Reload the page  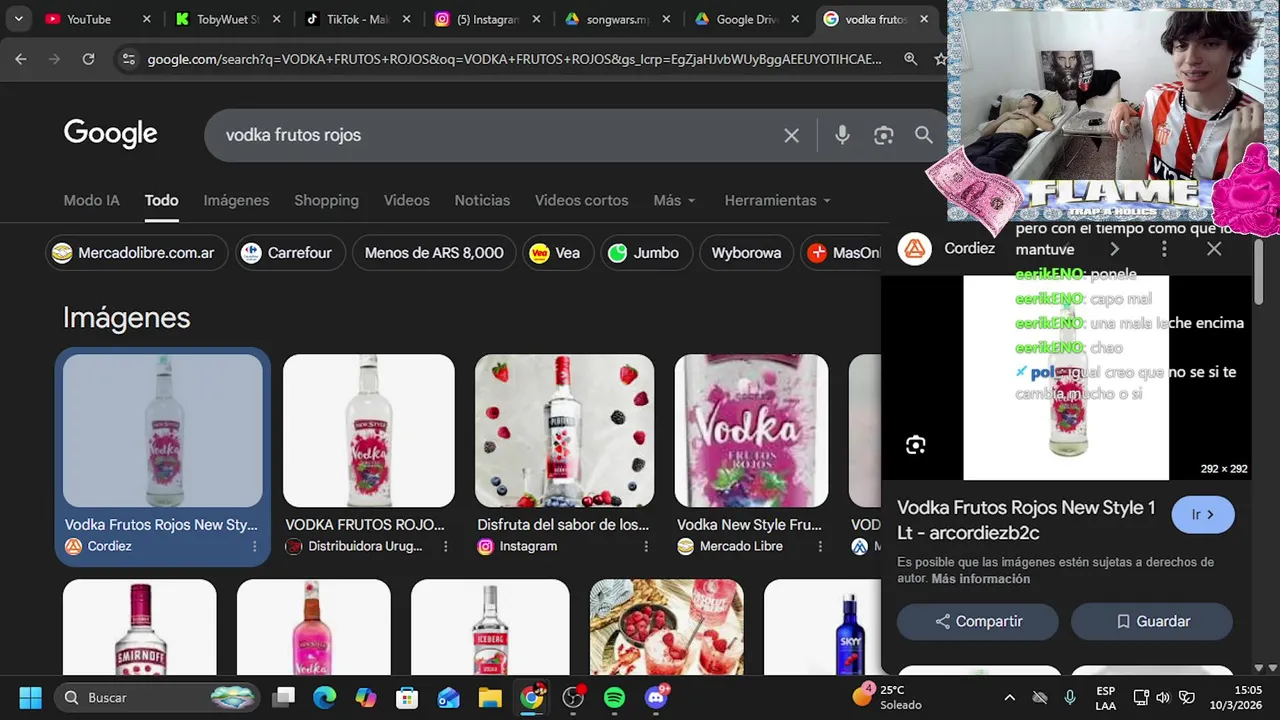[x=88, y=59]
